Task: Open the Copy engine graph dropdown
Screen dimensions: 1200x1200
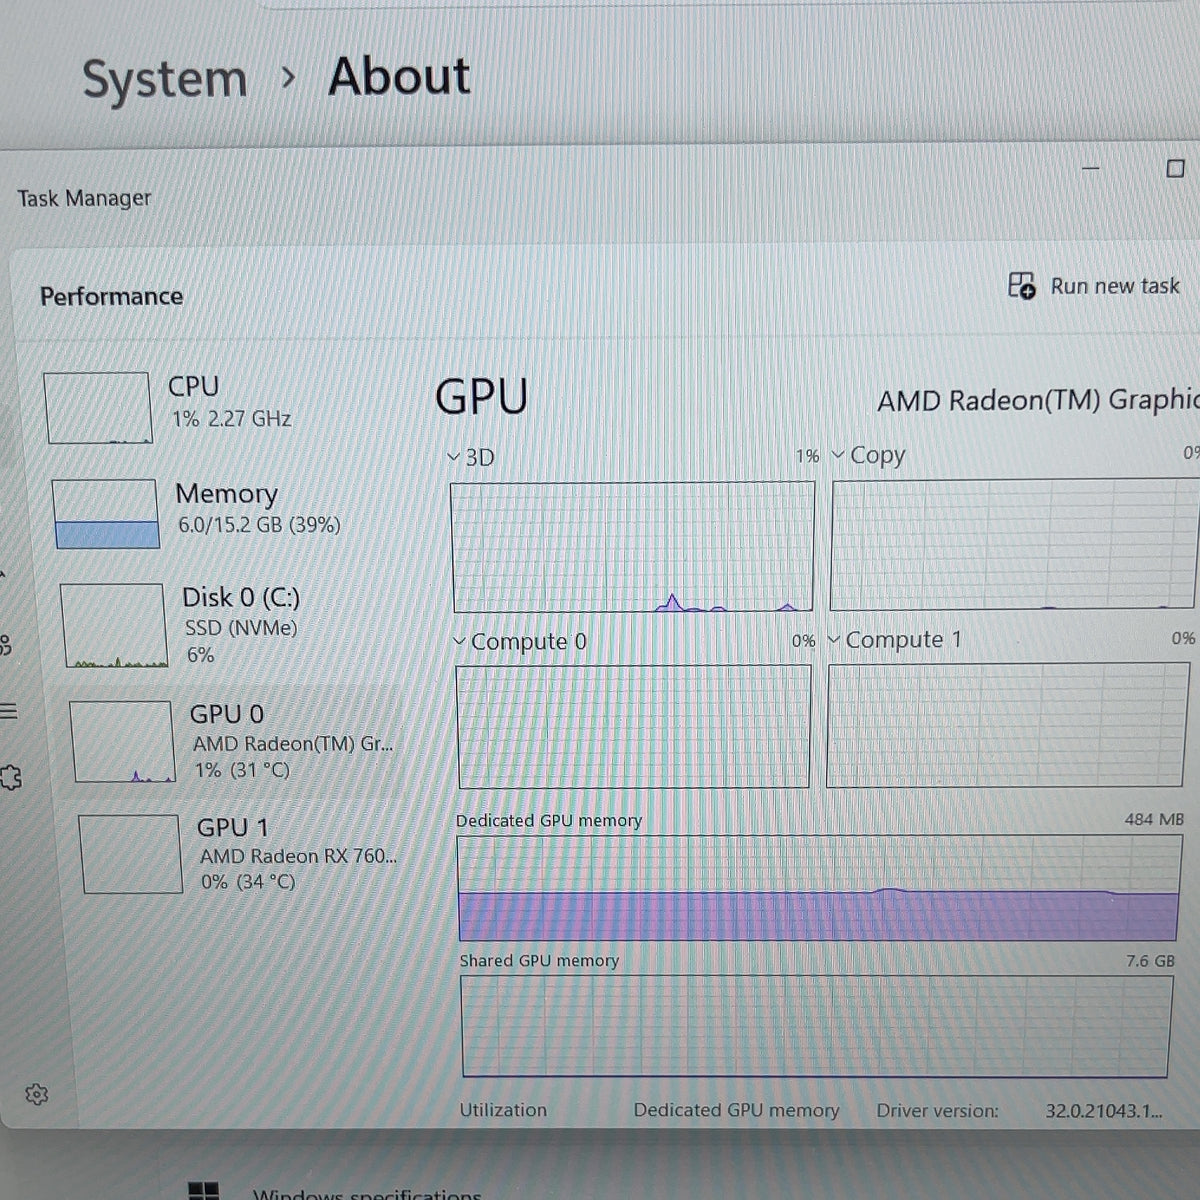Action: pos(837,456)
